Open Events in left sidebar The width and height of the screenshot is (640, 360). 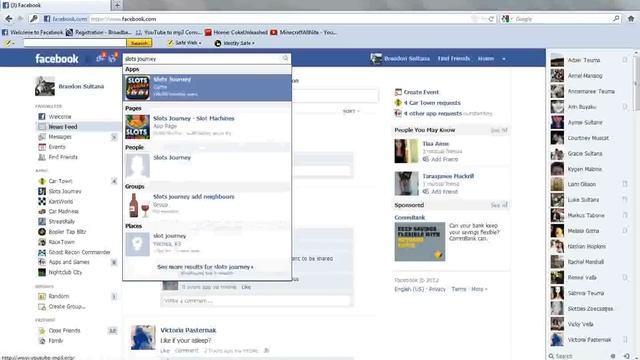tap(57, 147)
